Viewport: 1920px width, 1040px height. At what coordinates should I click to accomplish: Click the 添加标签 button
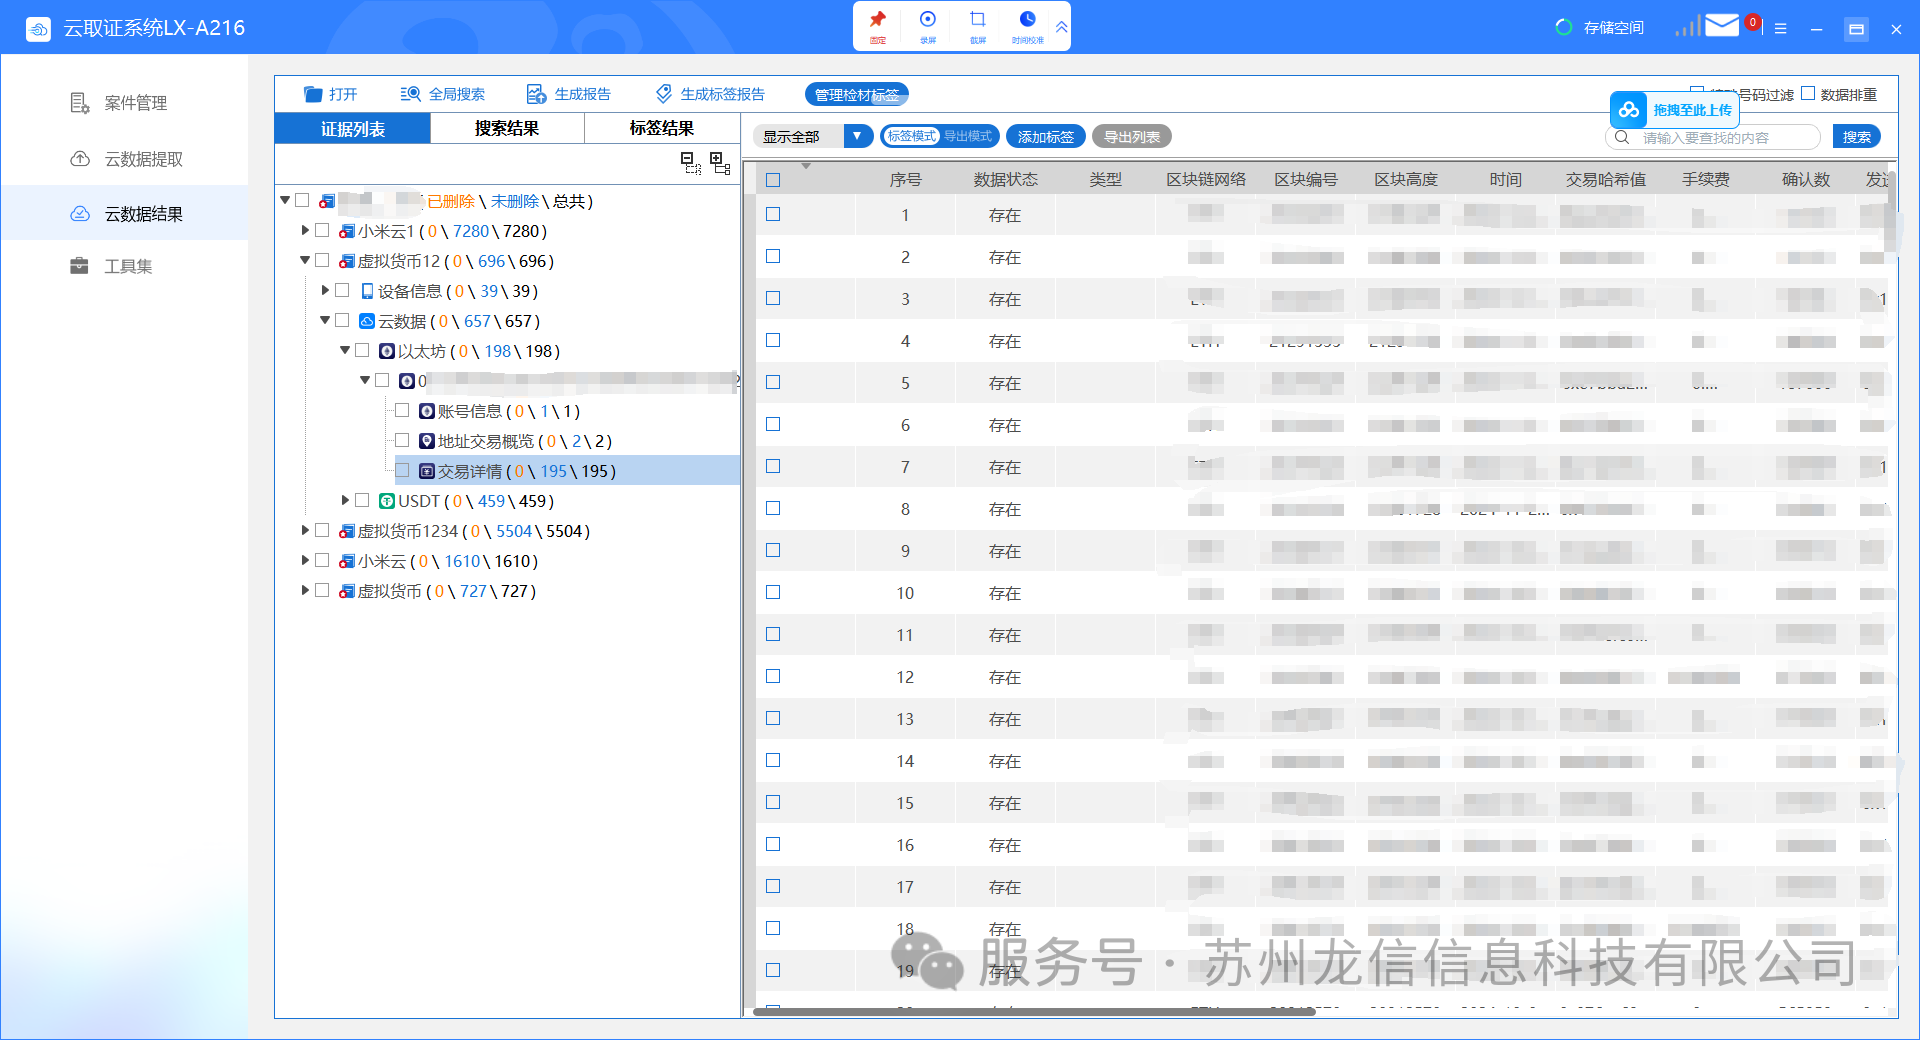tap(1045, 136)
